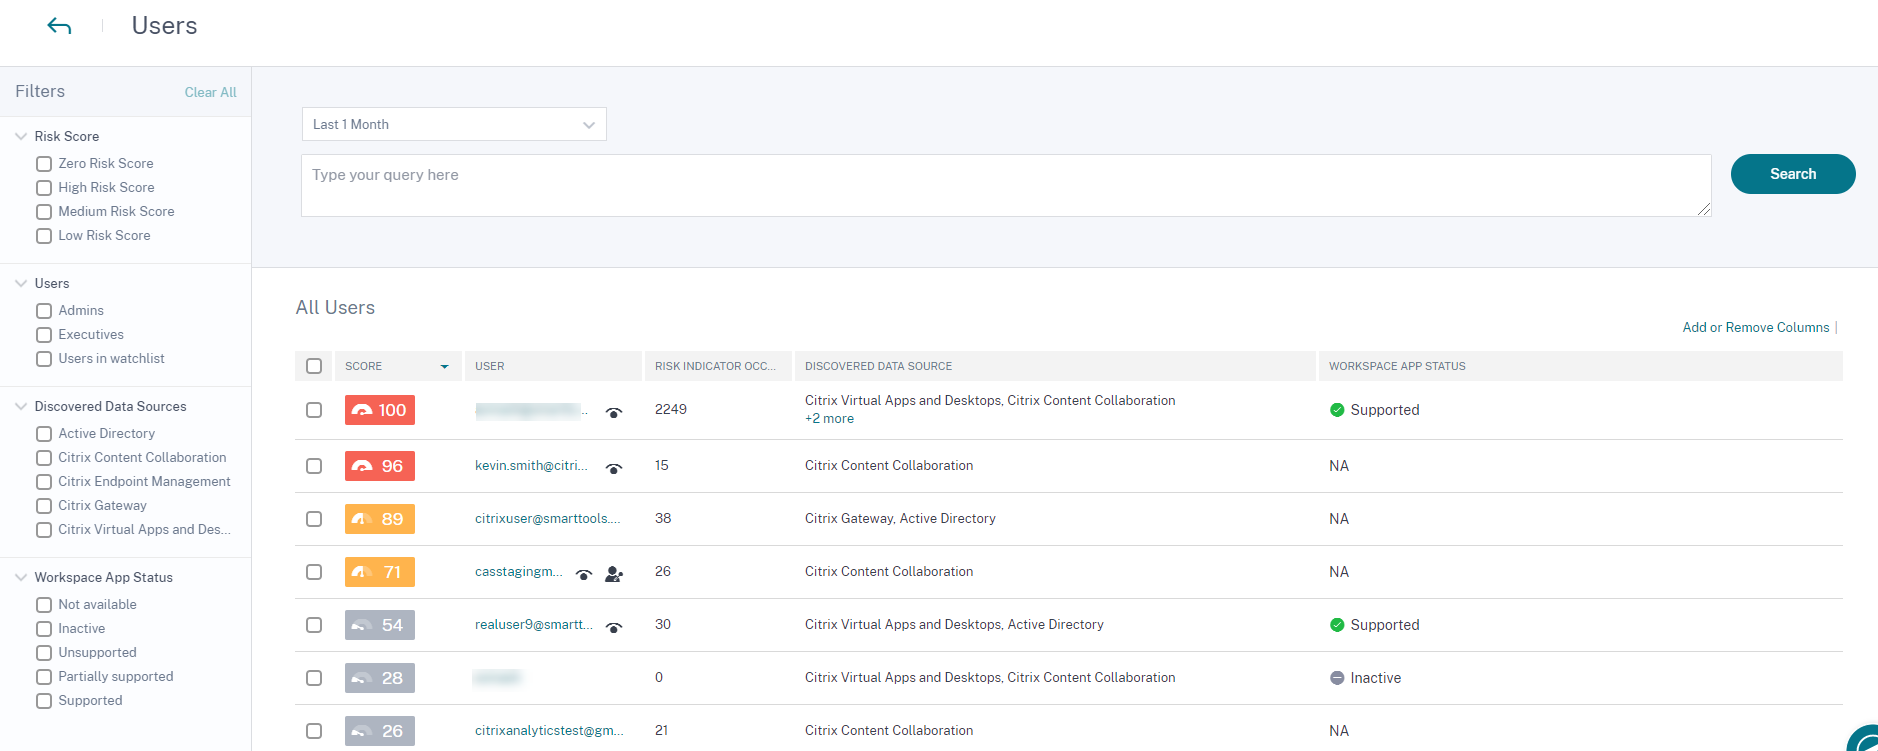Select all users header checkbox

pos(314,366)
